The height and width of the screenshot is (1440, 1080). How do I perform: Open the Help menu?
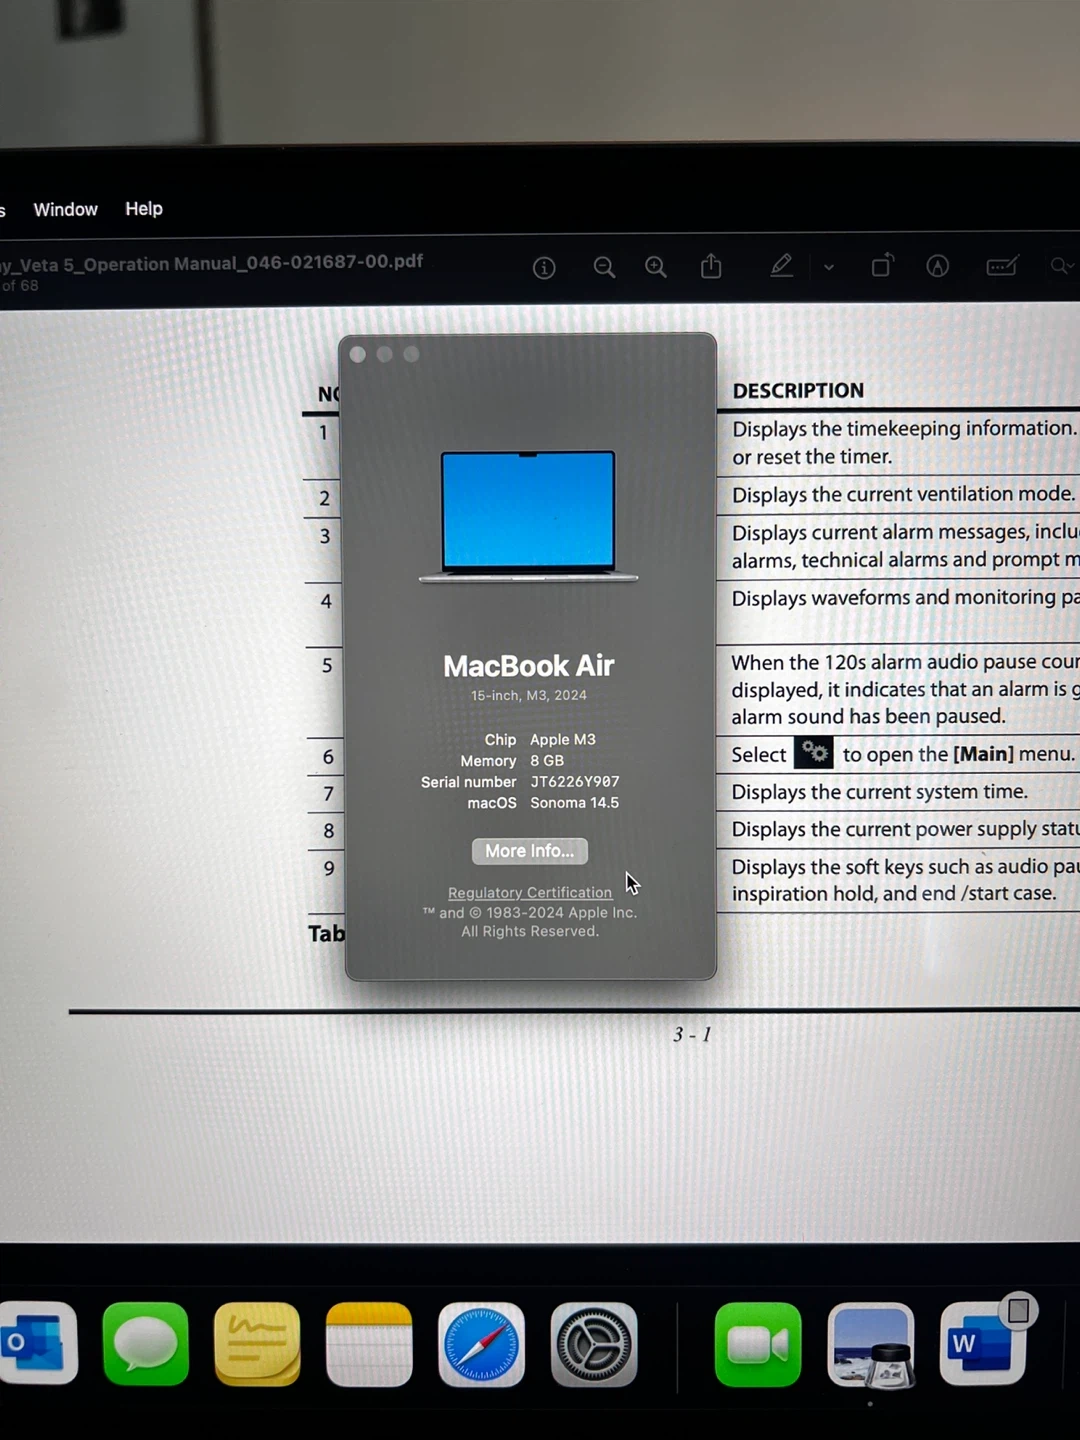[144, 208]
